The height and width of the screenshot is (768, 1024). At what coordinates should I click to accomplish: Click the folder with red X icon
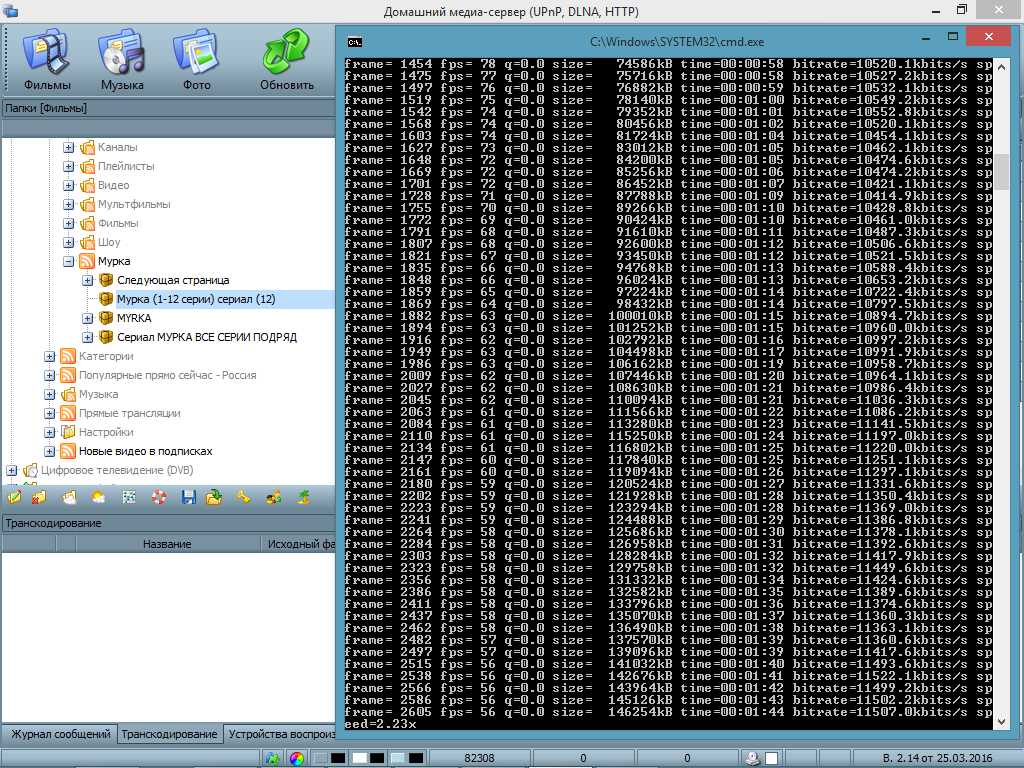click(x=39, y=496)
